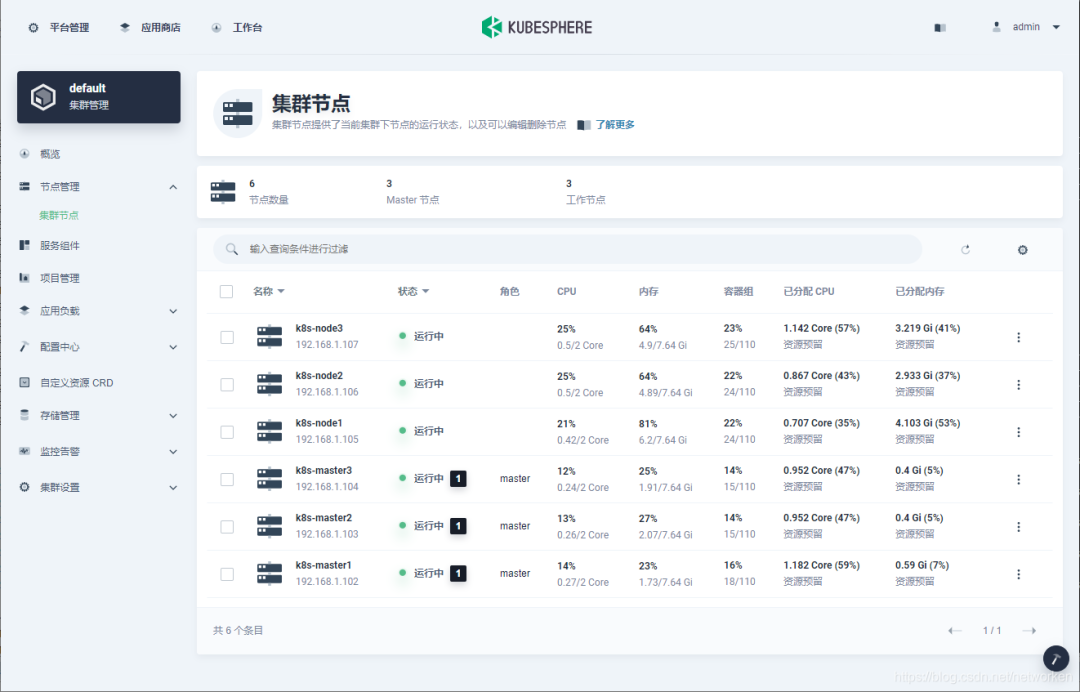Open the 工作台 top menu
This screenshot has width=1080, height=692.
(236, 28)
